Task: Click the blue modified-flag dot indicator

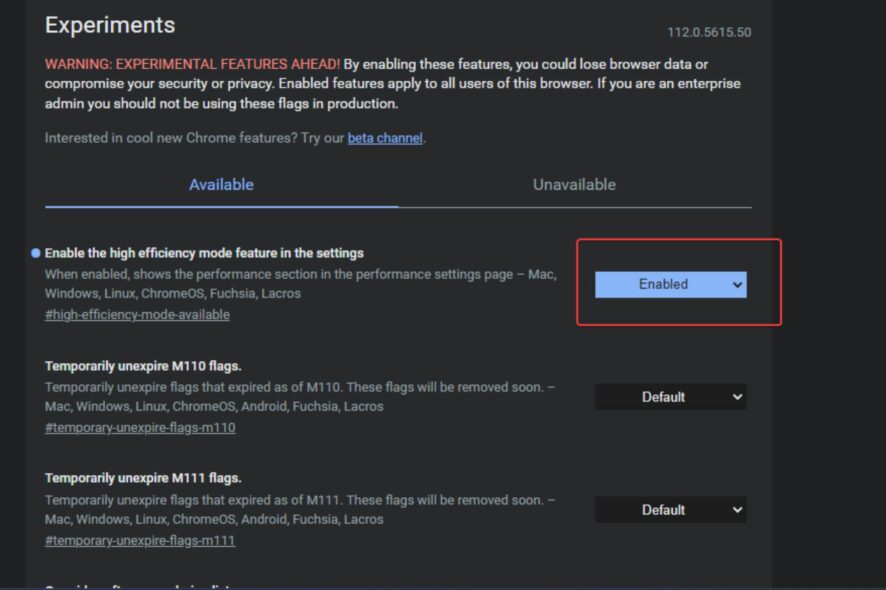Action: (36, 253)
